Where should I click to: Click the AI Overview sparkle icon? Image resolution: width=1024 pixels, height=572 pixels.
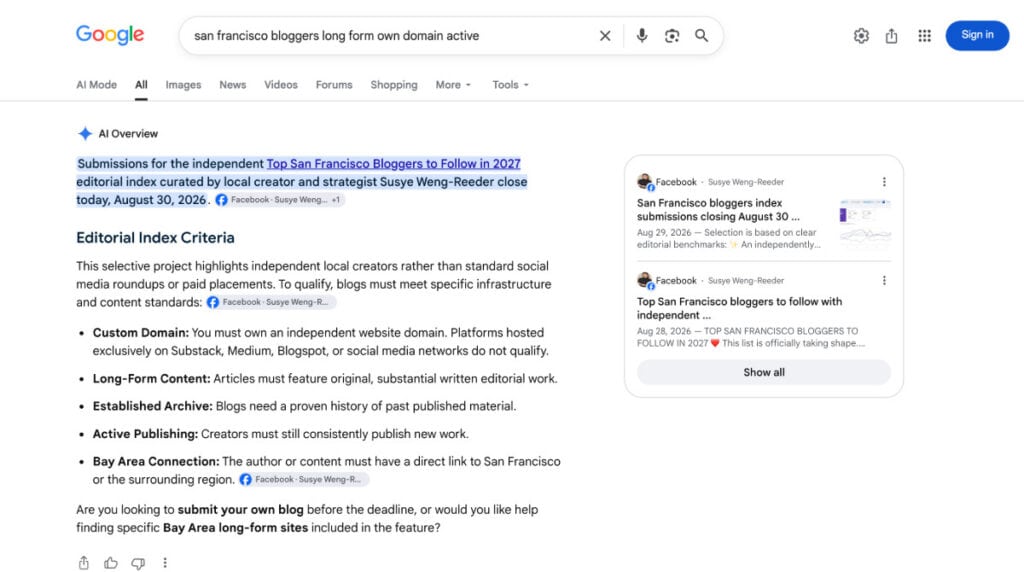(85, 134)
